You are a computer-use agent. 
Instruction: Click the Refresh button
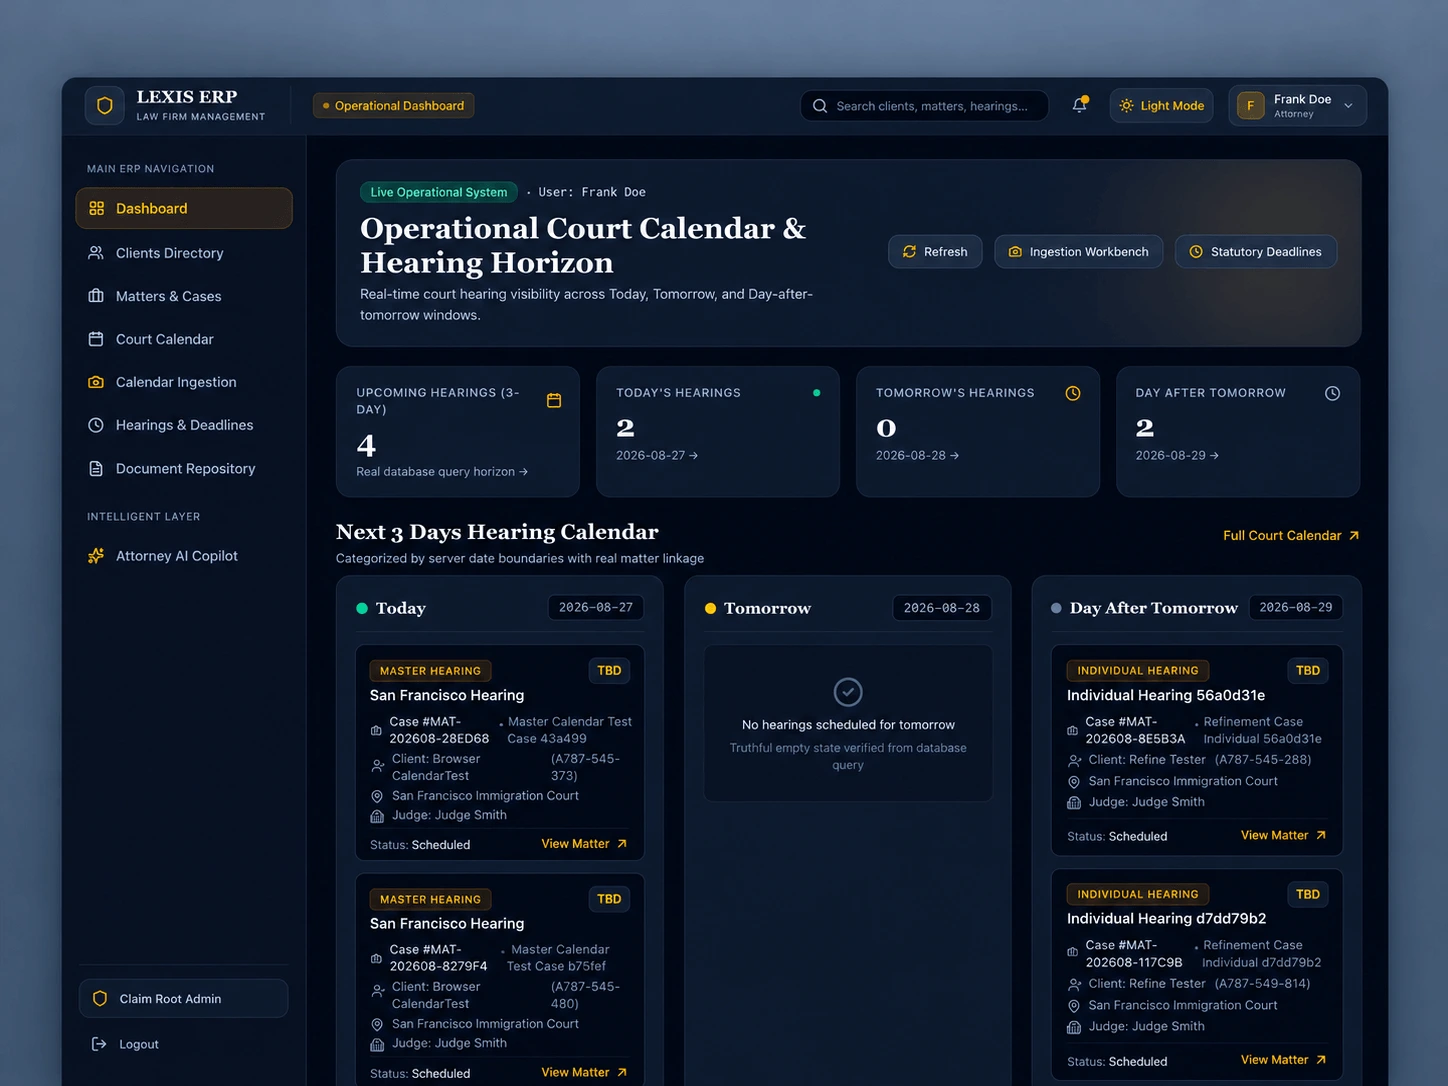[x=935, y=252]
